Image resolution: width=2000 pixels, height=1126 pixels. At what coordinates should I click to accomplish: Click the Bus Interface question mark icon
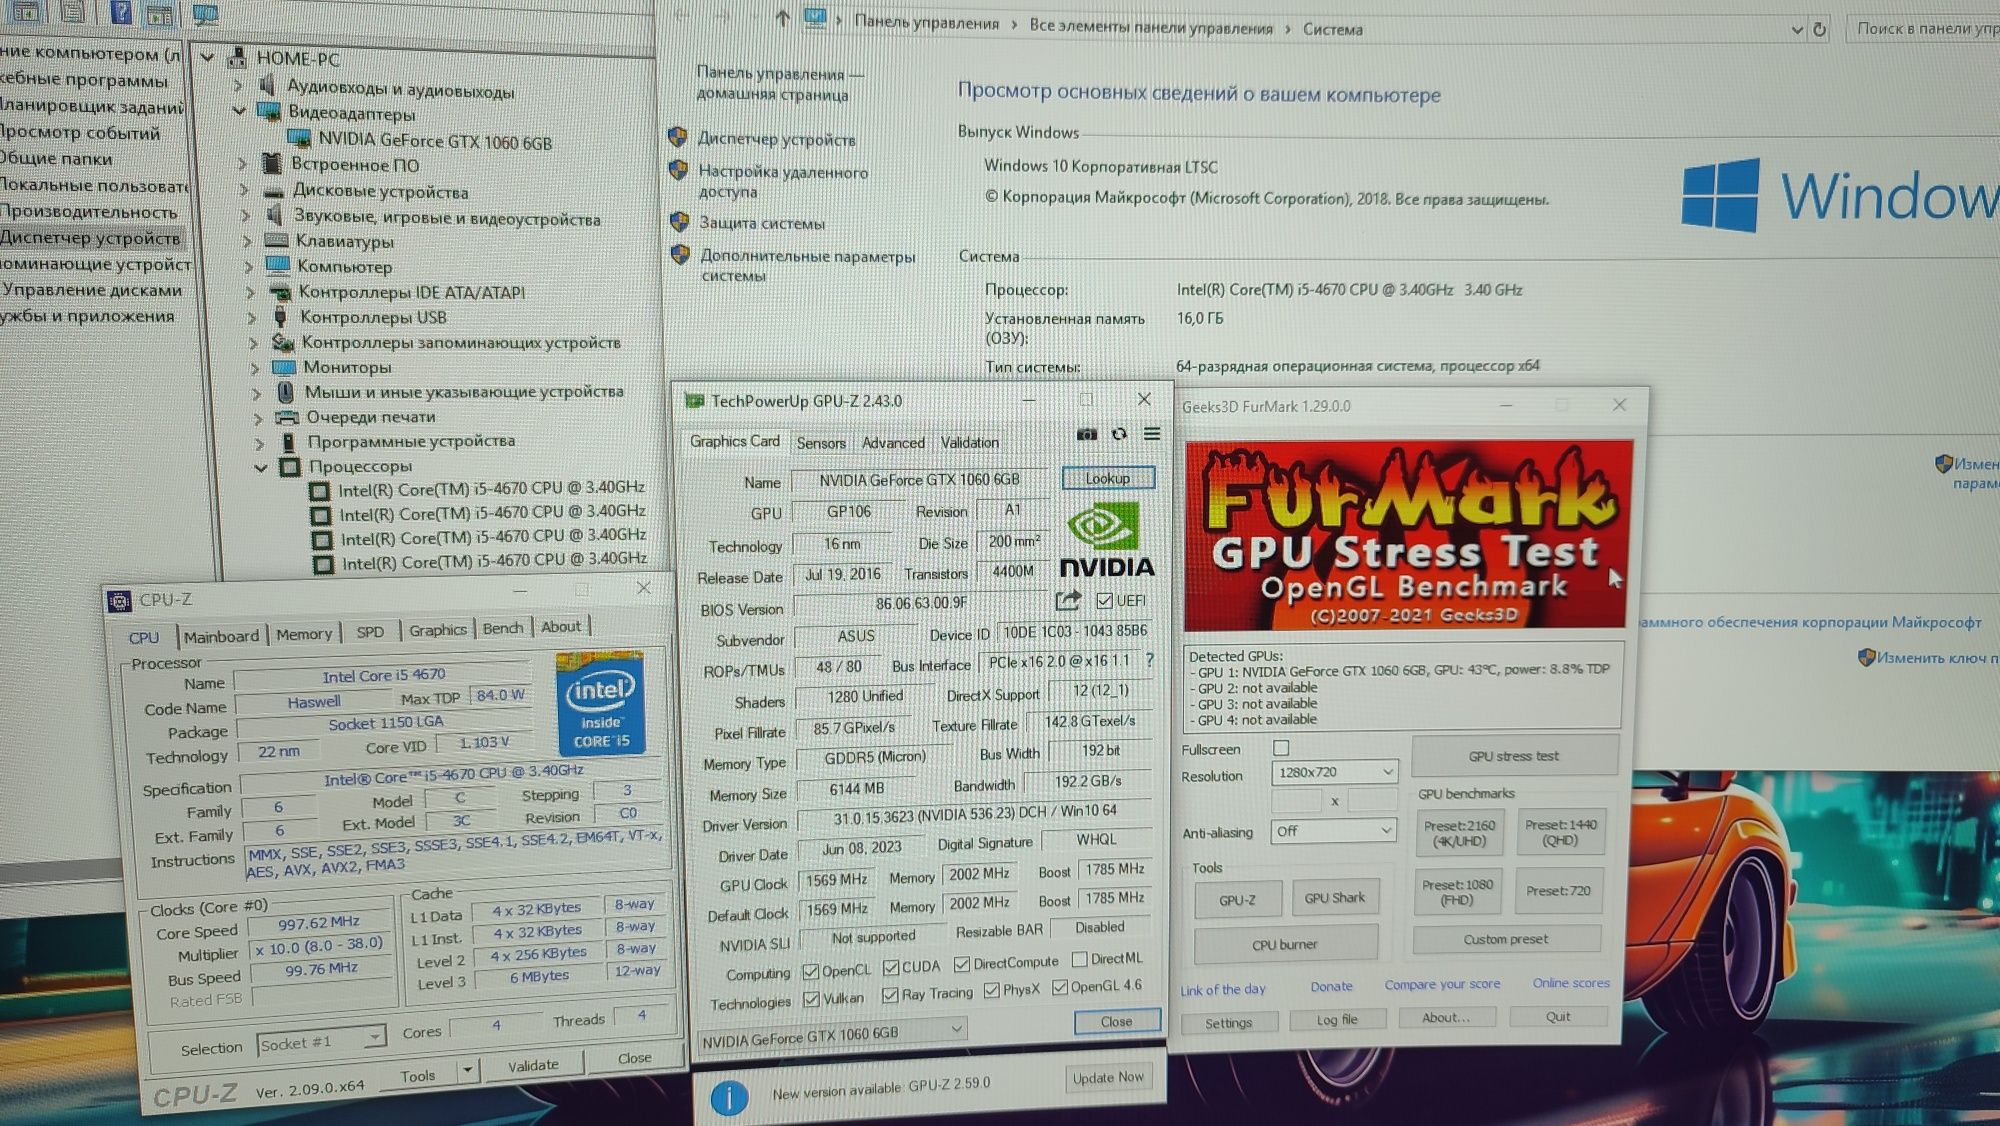click(1150, 660)
